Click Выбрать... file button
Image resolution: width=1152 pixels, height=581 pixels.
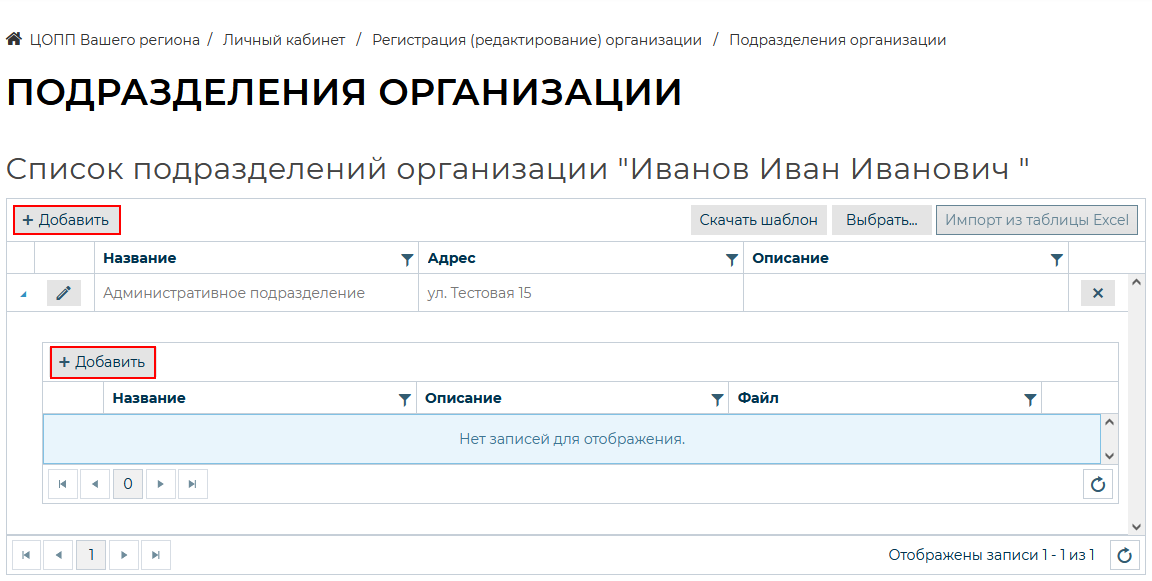pyautogui.click(x=881, y=220)
